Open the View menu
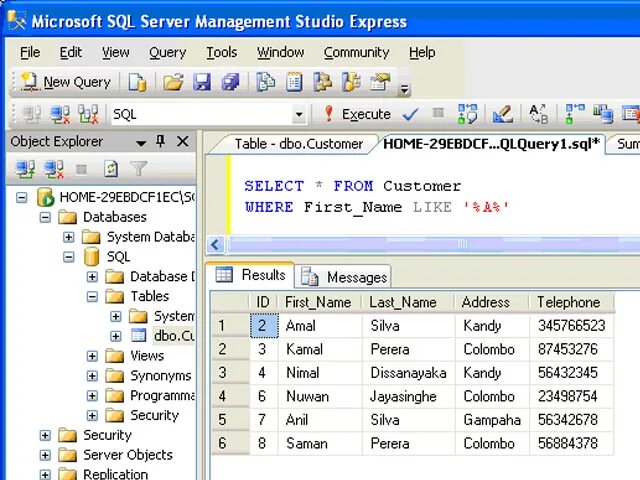 coord(116,52)
